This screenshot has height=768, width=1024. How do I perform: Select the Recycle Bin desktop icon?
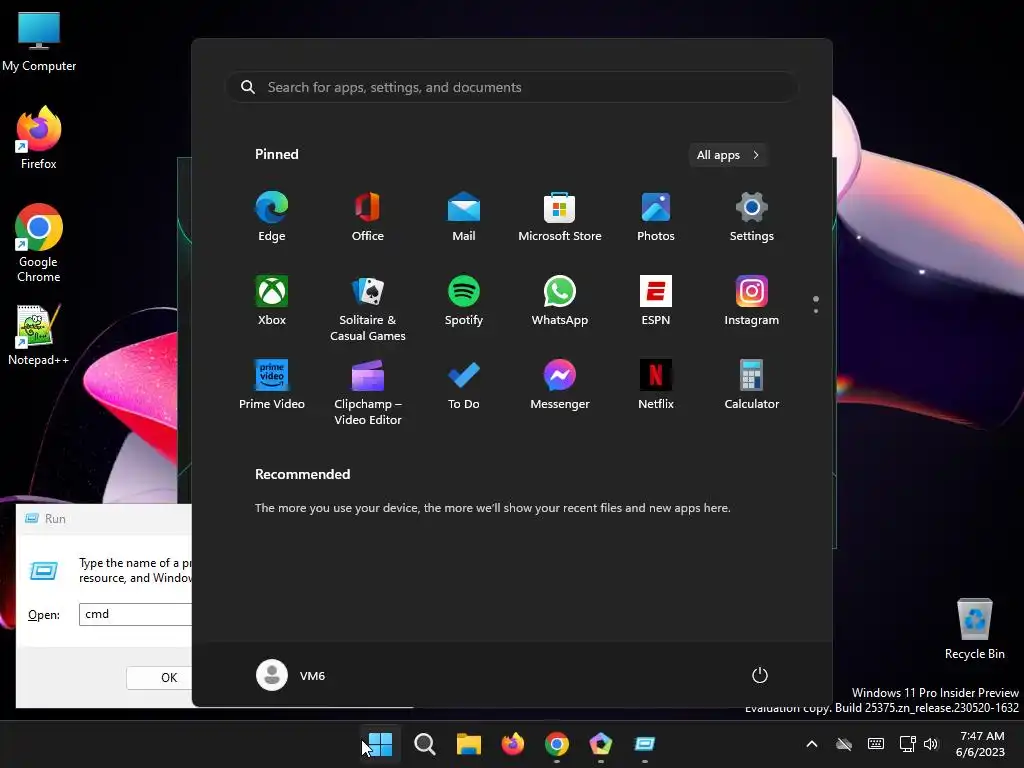[x=974, y=629]
